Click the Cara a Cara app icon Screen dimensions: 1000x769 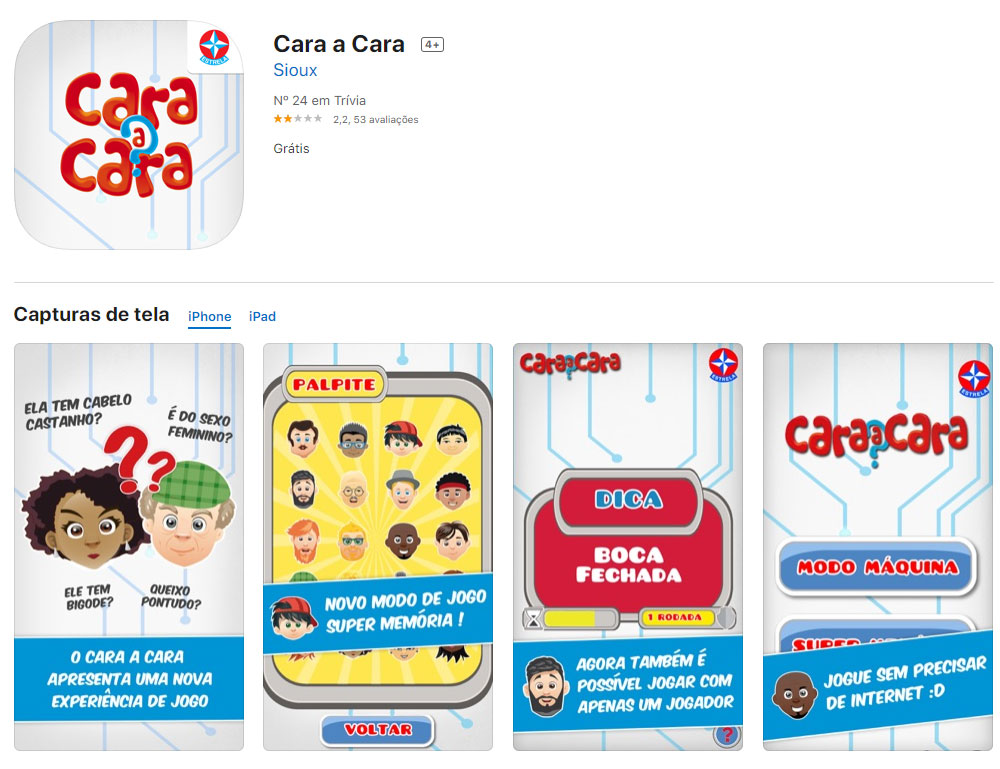(129, 135)
